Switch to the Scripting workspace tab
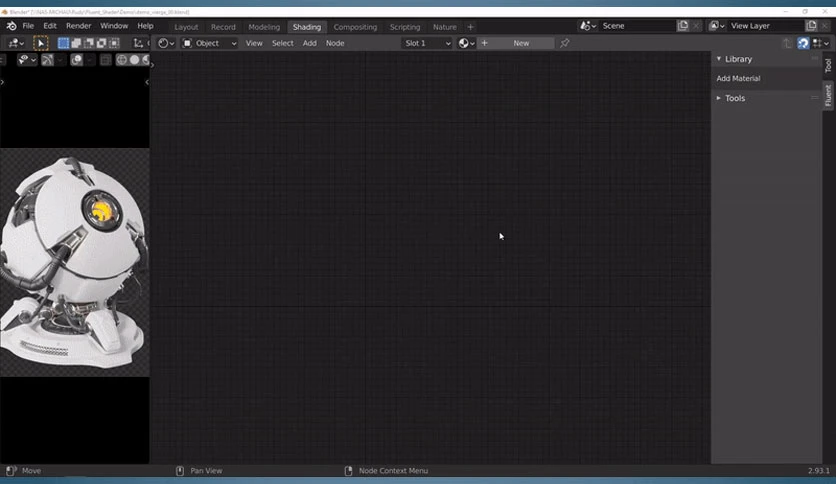The image size is (836, 484). click(405, 27)
